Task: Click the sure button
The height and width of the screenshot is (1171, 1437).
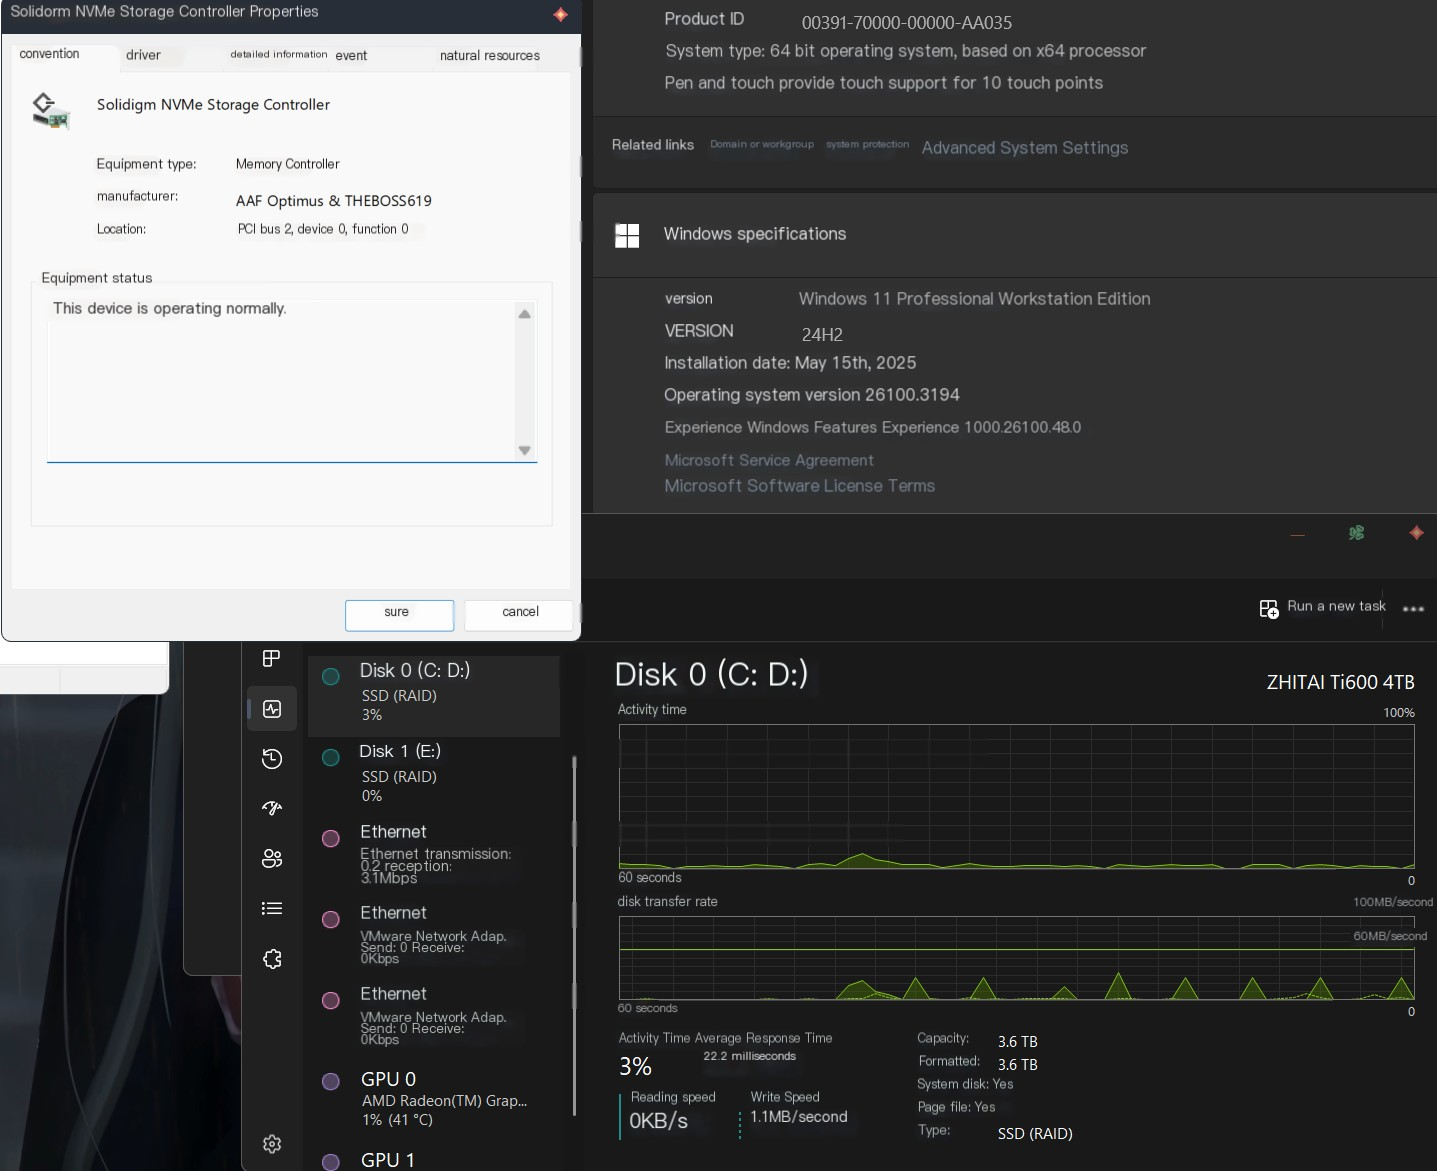Action: click(x=399, y=614)
